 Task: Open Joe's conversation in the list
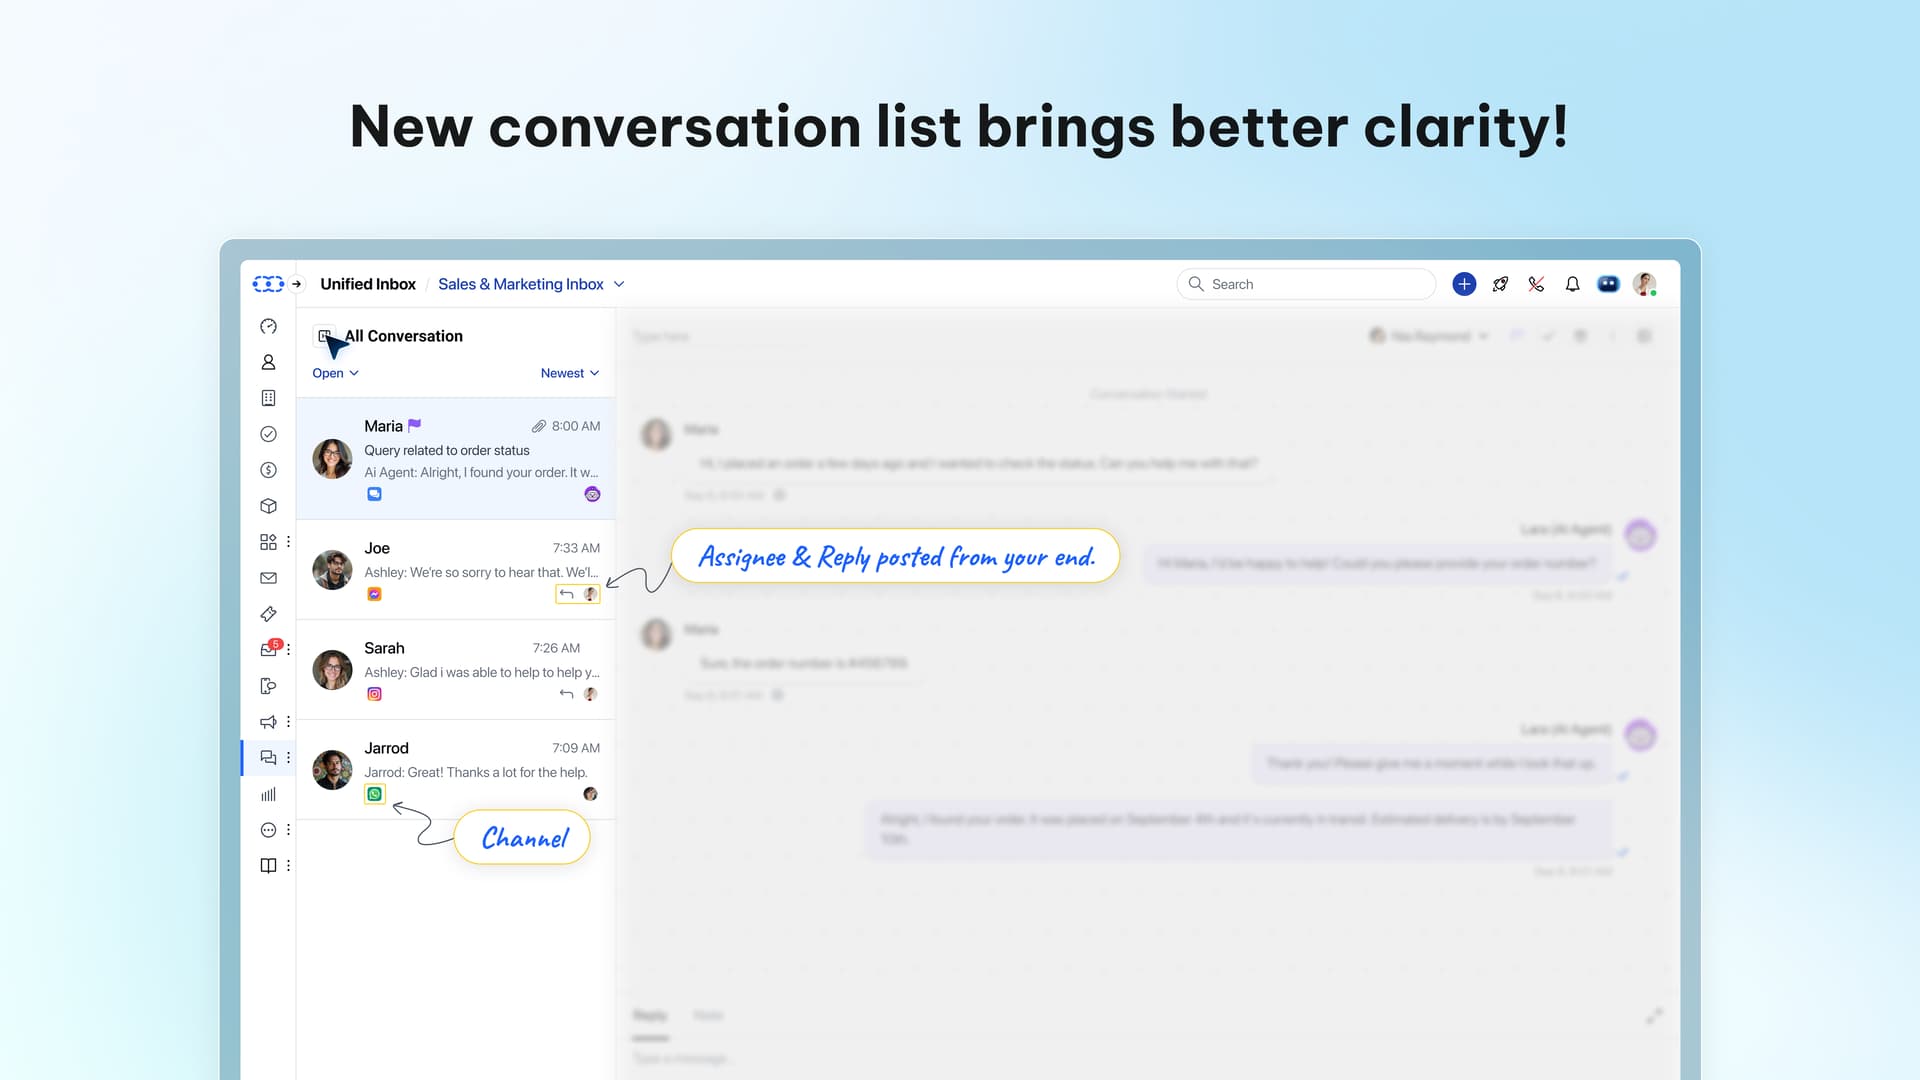(x=456, y=570)
